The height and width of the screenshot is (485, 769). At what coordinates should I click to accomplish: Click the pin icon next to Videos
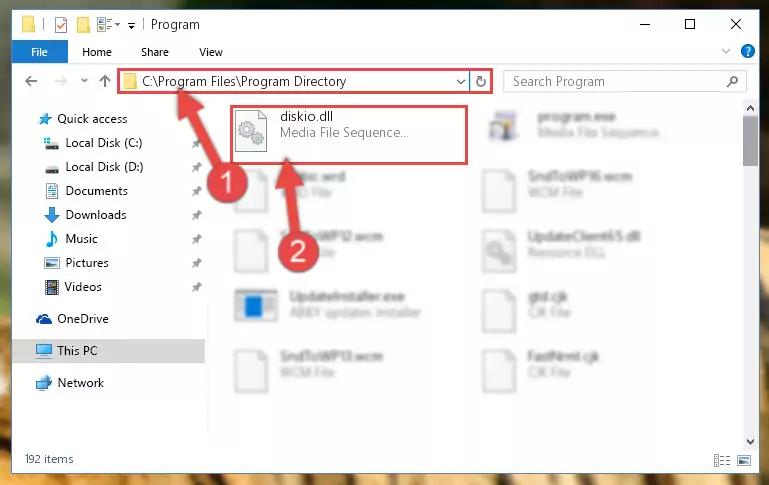(x=197, y=287)
